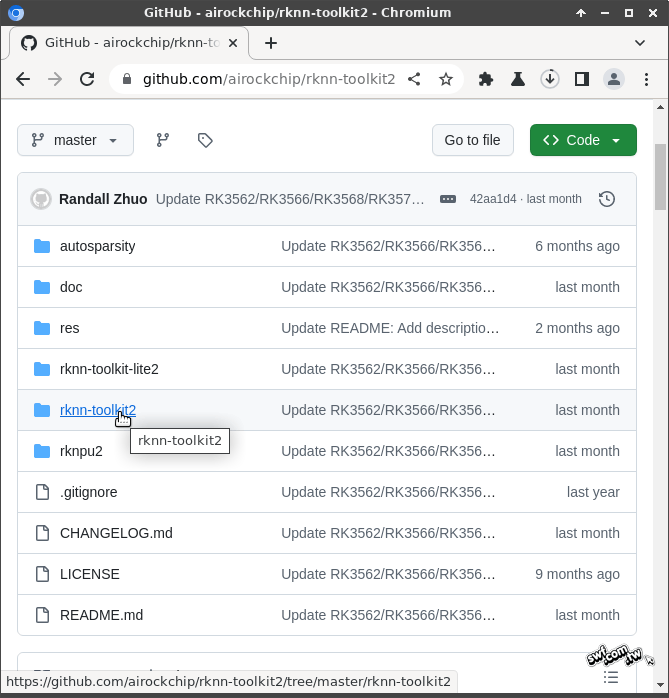Screen dimensions: 669x698
Task: Open the README.md file
Action: coord(101,615)
